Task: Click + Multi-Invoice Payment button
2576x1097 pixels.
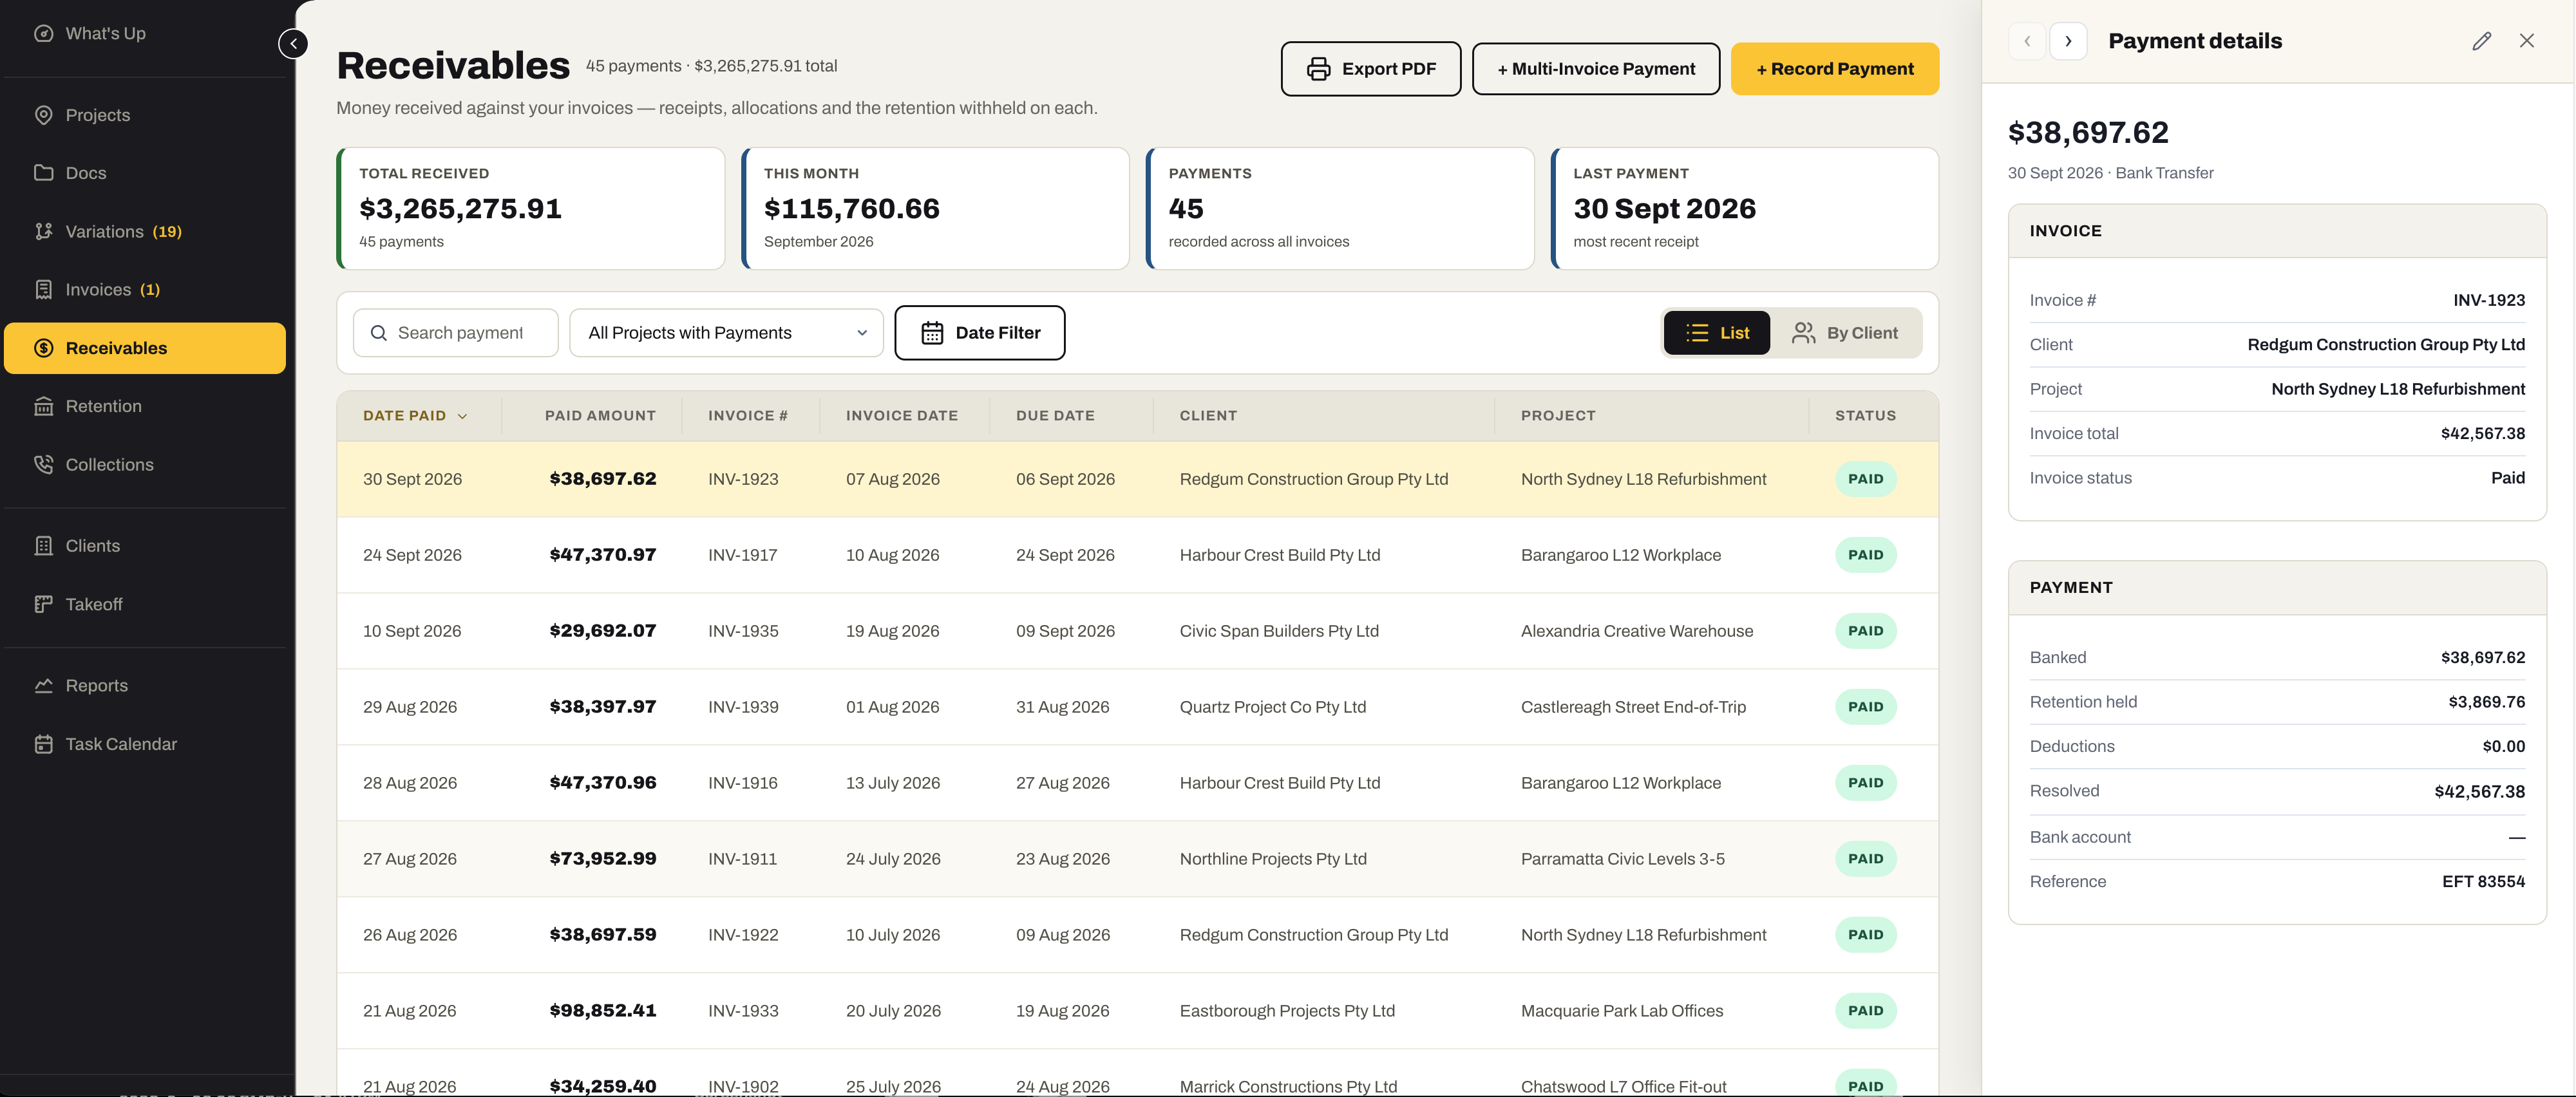Action: coord(1596,69)
